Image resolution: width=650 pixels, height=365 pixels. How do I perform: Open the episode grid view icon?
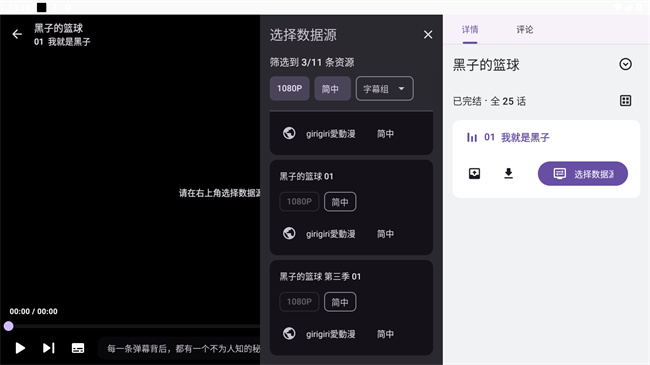click(626, 101)
